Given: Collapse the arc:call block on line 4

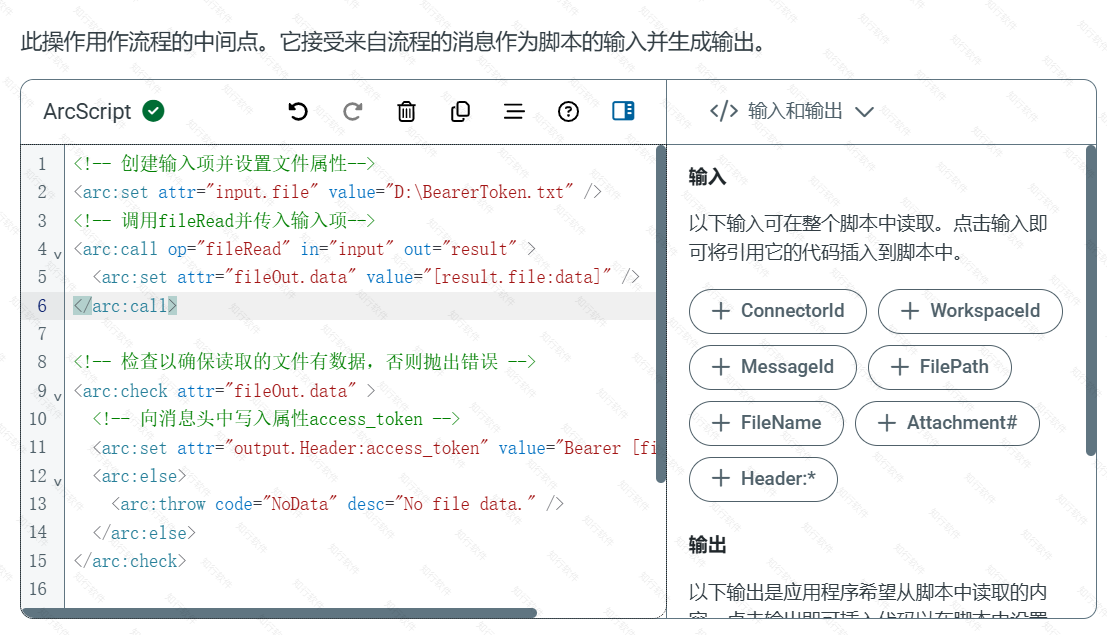Looking at the screenshot, I should 57,253.
